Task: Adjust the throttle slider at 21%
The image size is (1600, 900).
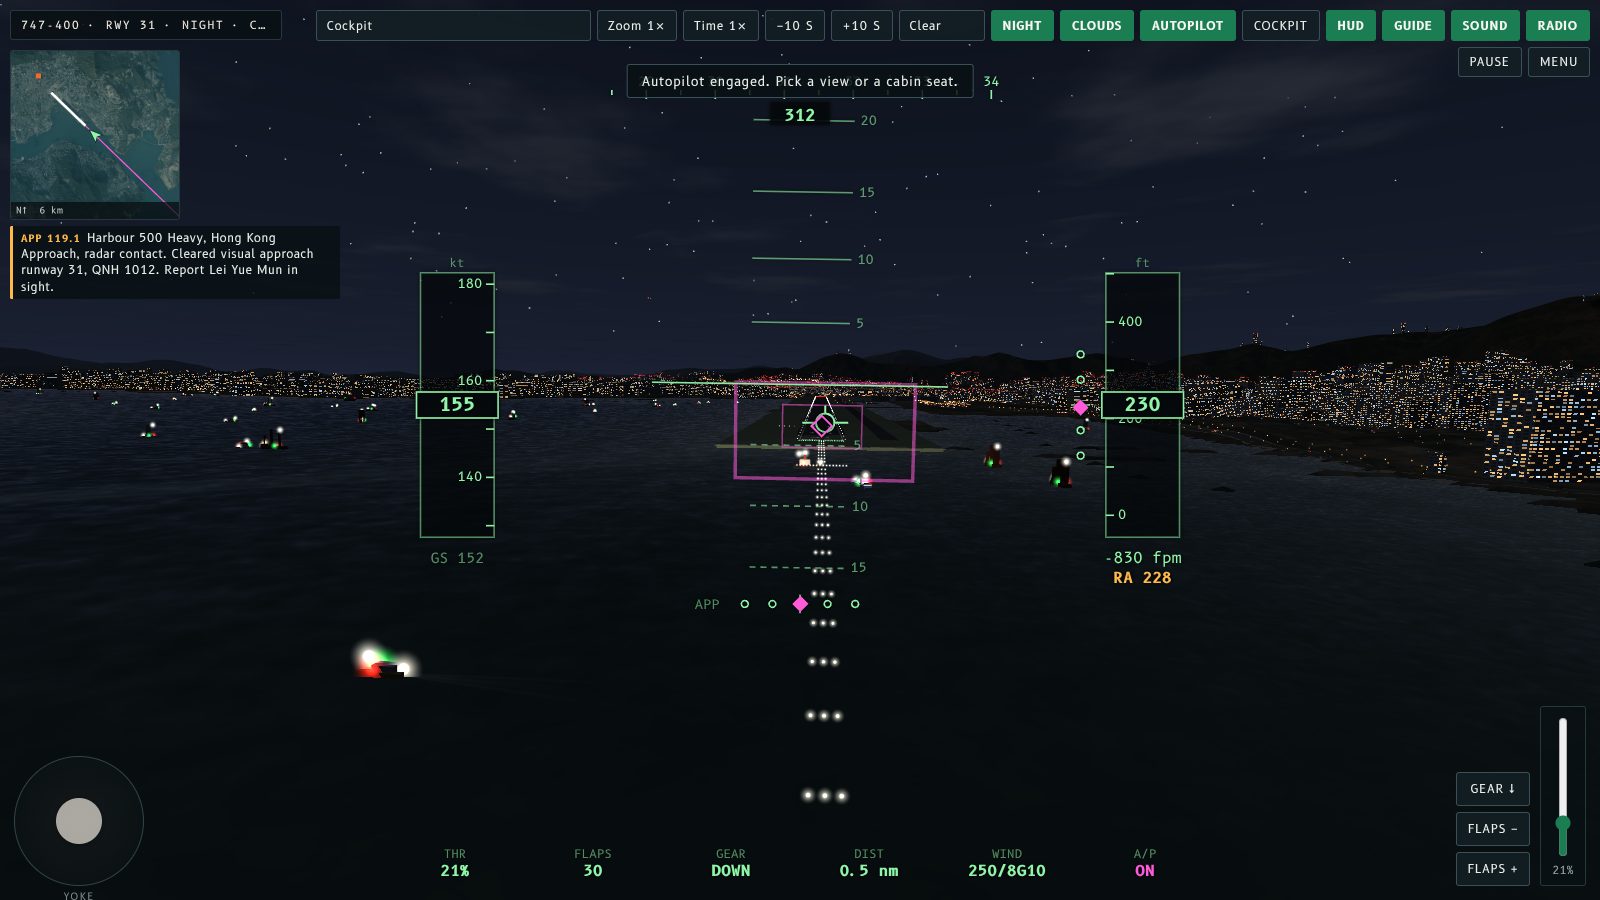Action: [1563, 823]
